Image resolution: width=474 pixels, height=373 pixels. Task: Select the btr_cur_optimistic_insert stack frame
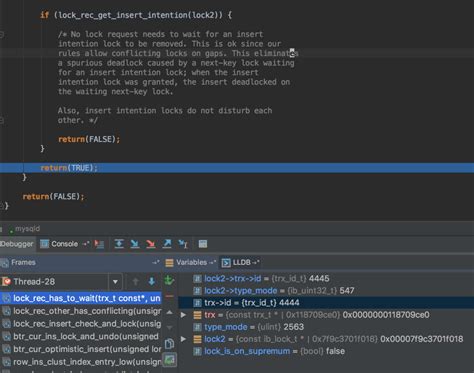pos(81,349)
